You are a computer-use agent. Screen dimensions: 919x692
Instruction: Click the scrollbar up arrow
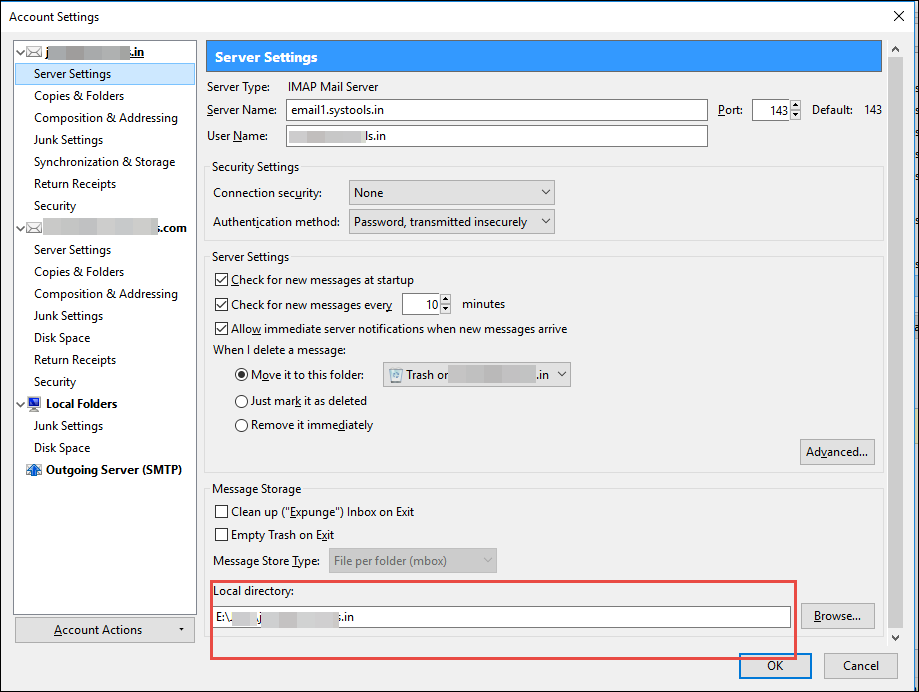(895, 49)
